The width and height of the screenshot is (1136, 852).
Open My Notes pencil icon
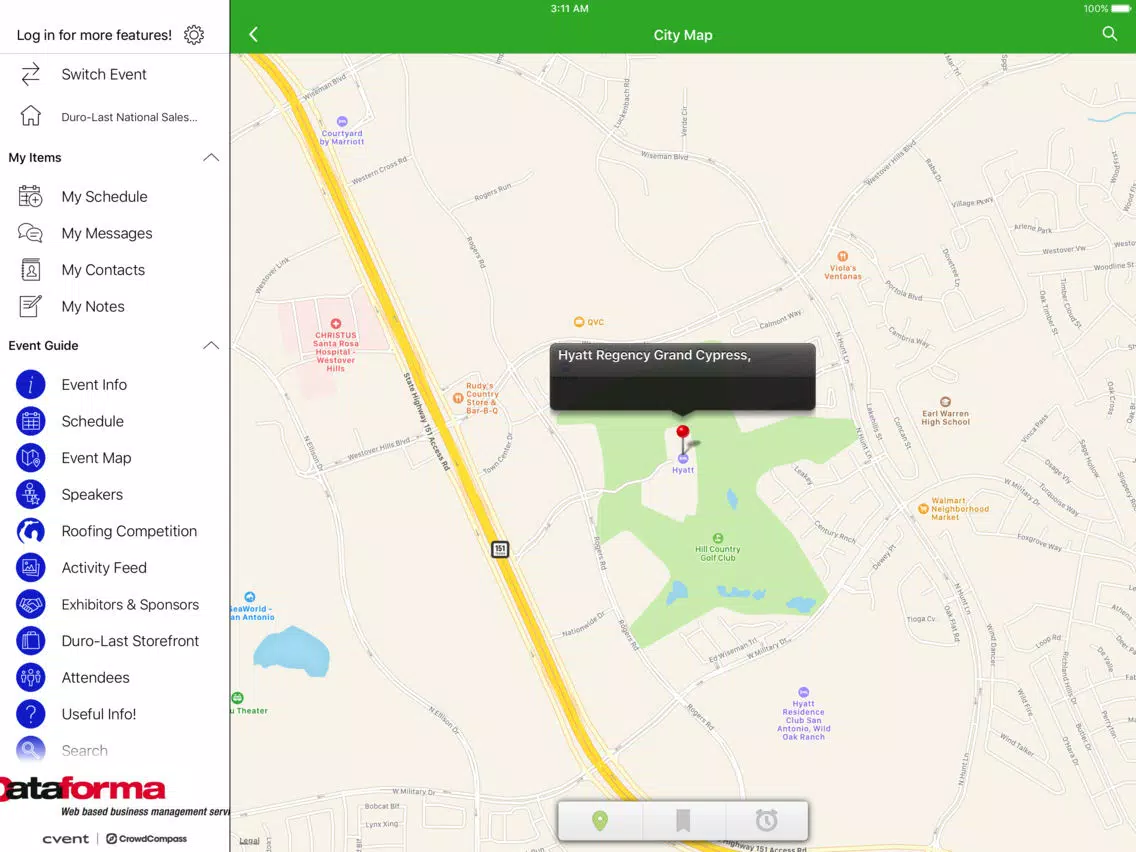point(30,306)
